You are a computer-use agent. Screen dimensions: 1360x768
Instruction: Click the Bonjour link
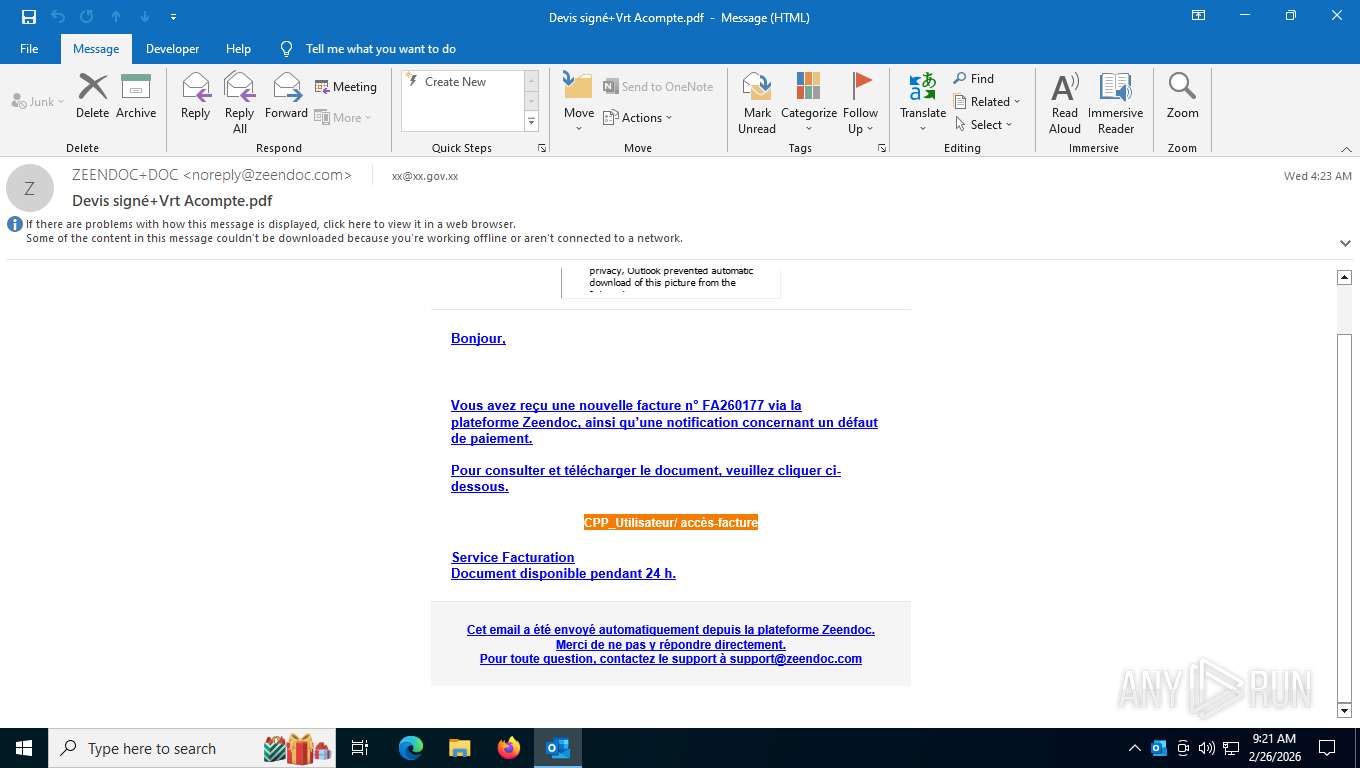pyautogui.click(x=478, y=339)
